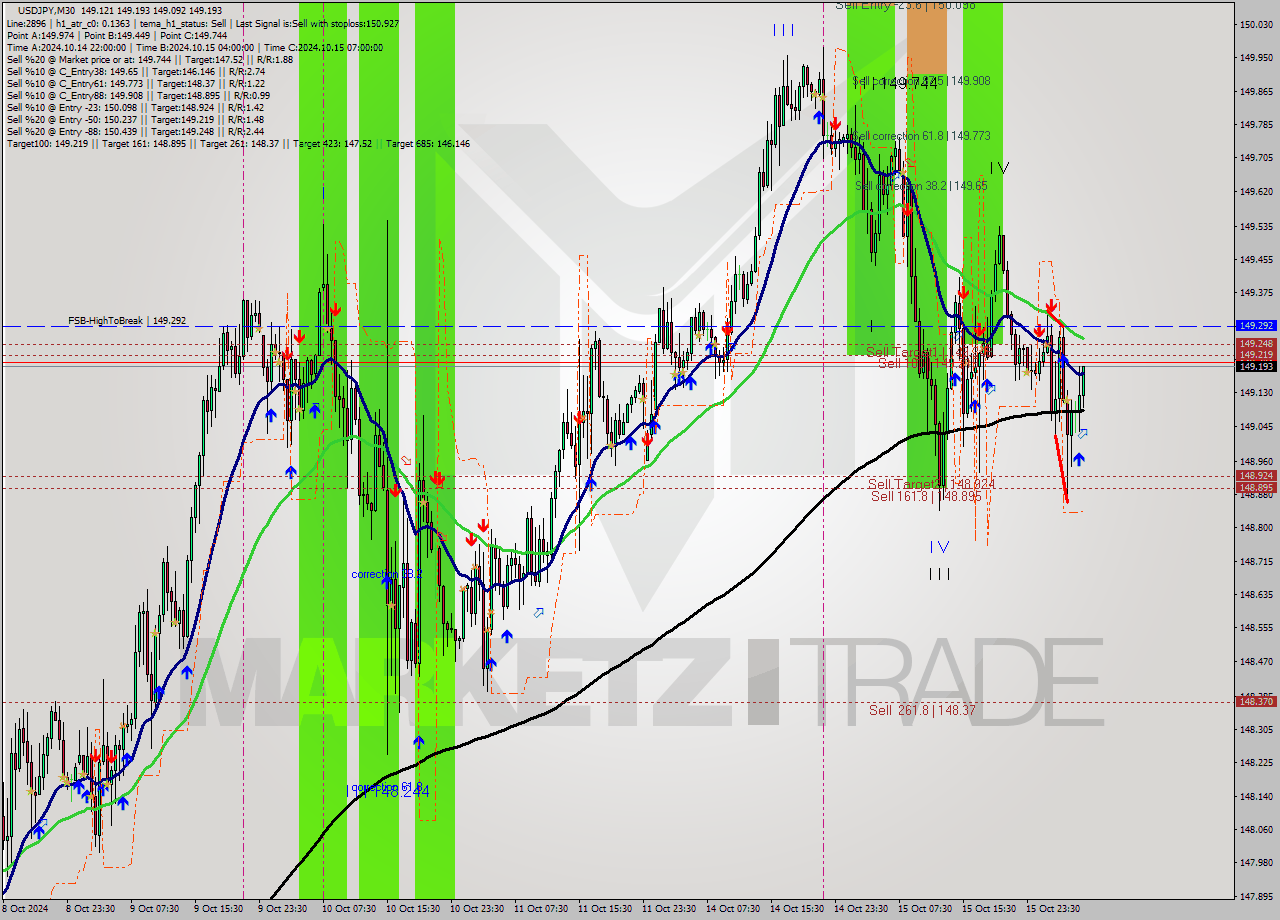This screenshot has height=920, width=1280.
Task: Click the '10 Oct 07:30' time axis label
Action: pyautogui.click(x=349, y=909)
